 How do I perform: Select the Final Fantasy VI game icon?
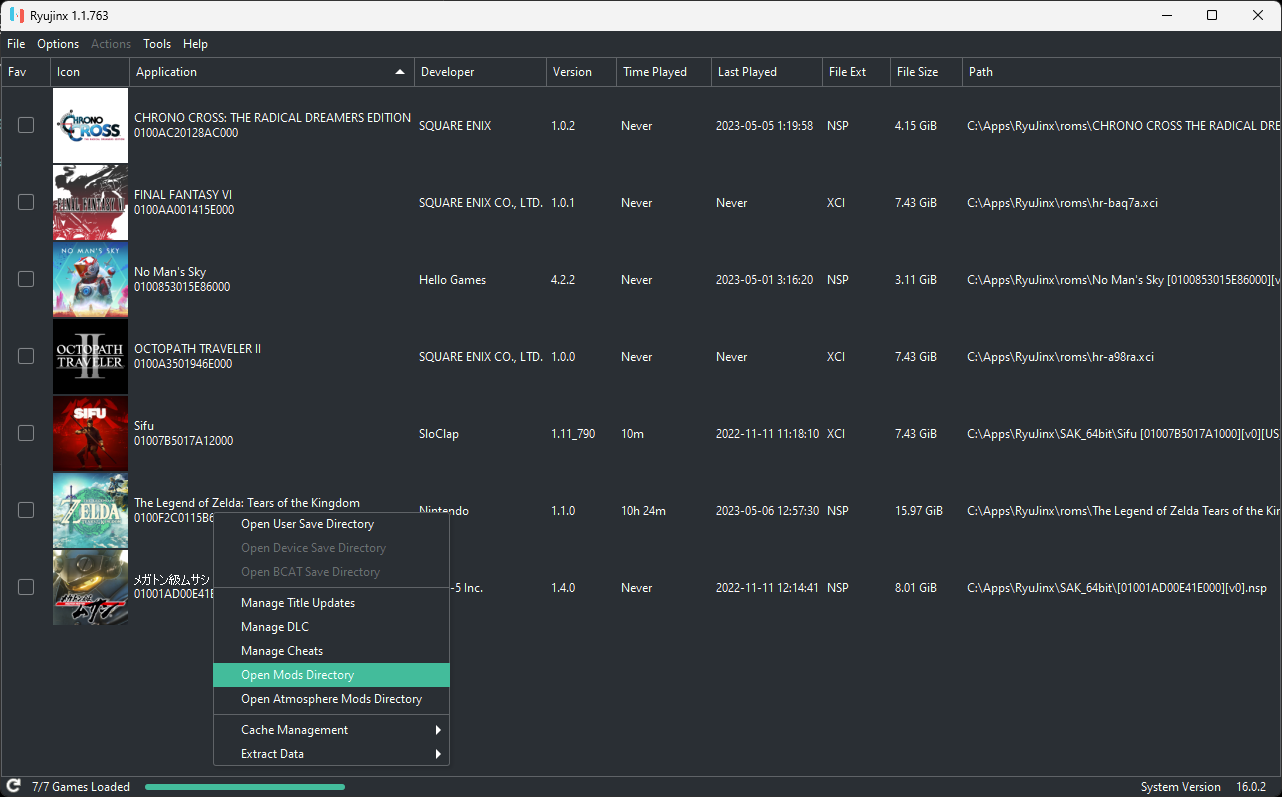tap(90, 202)
